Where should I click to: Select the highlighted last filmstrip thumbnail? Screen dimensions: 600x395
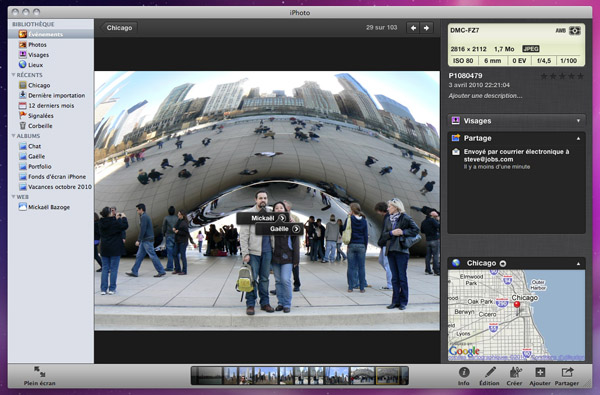pos(388,375)
